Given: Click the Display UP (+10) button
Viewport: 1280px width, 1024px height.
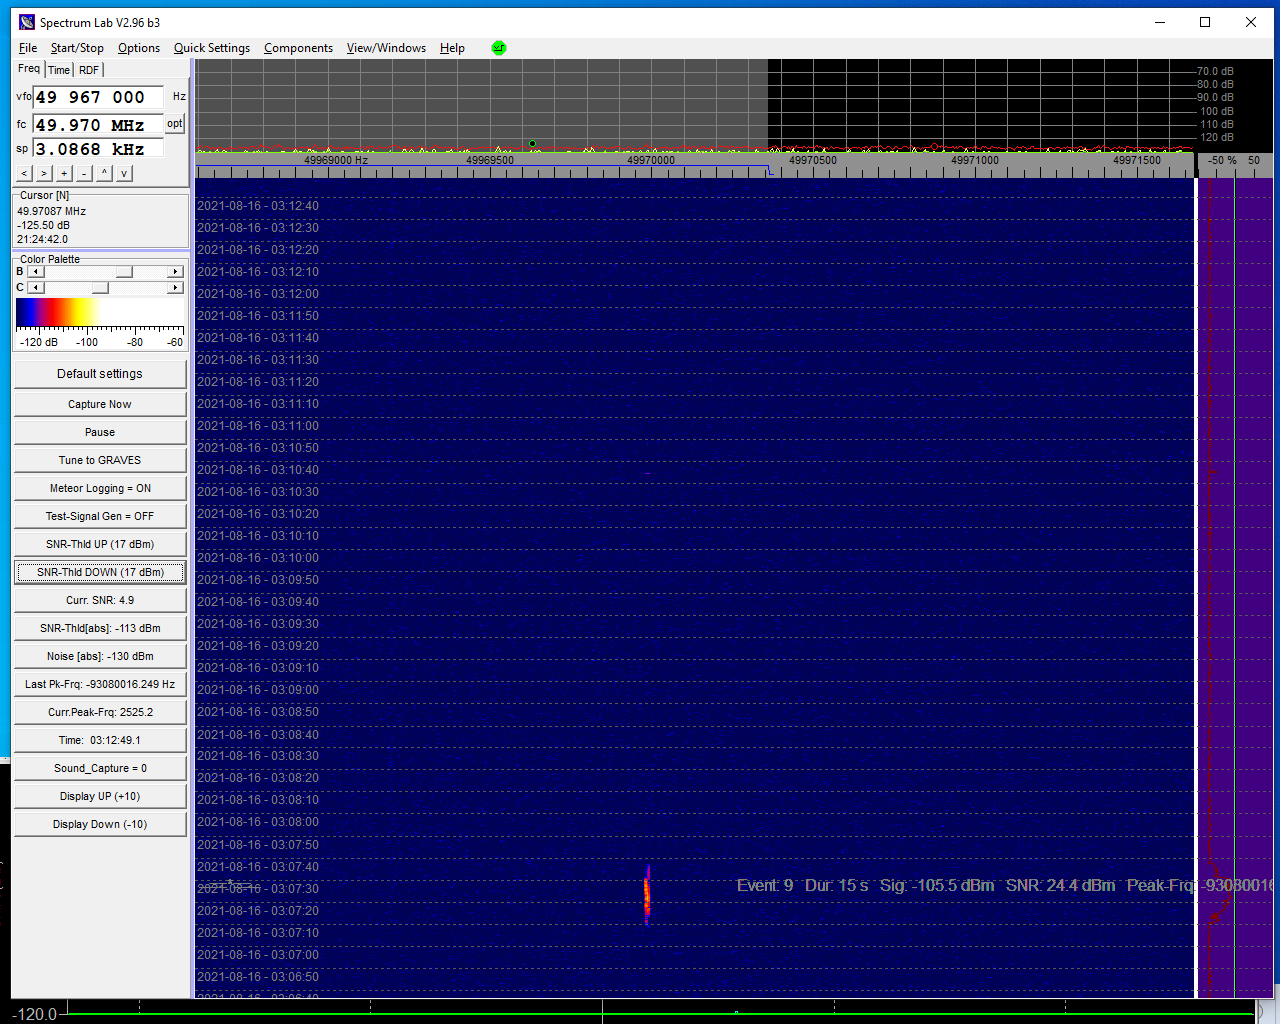Looking at the screenshot, I should 100,796.
